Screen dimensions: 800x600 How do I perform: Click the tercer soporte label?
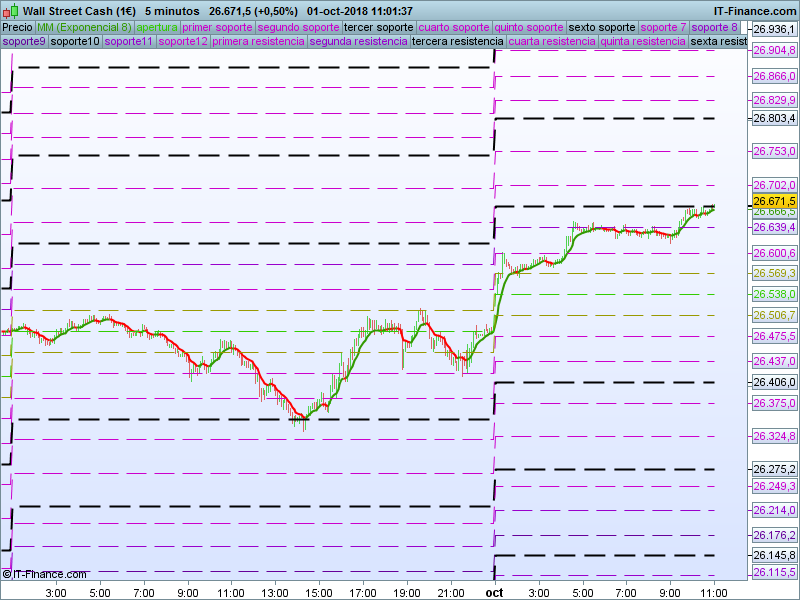click(377, 27)
